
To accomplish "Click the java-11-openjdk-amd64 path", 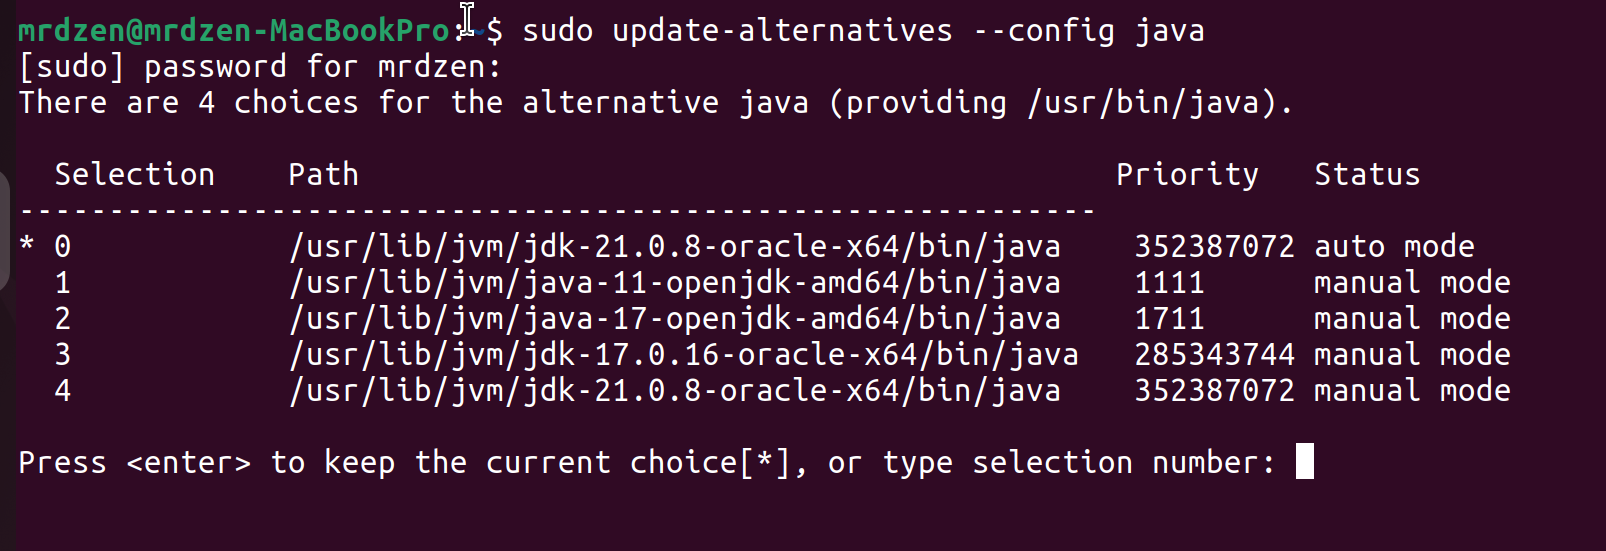I will (x=675, y=283).
